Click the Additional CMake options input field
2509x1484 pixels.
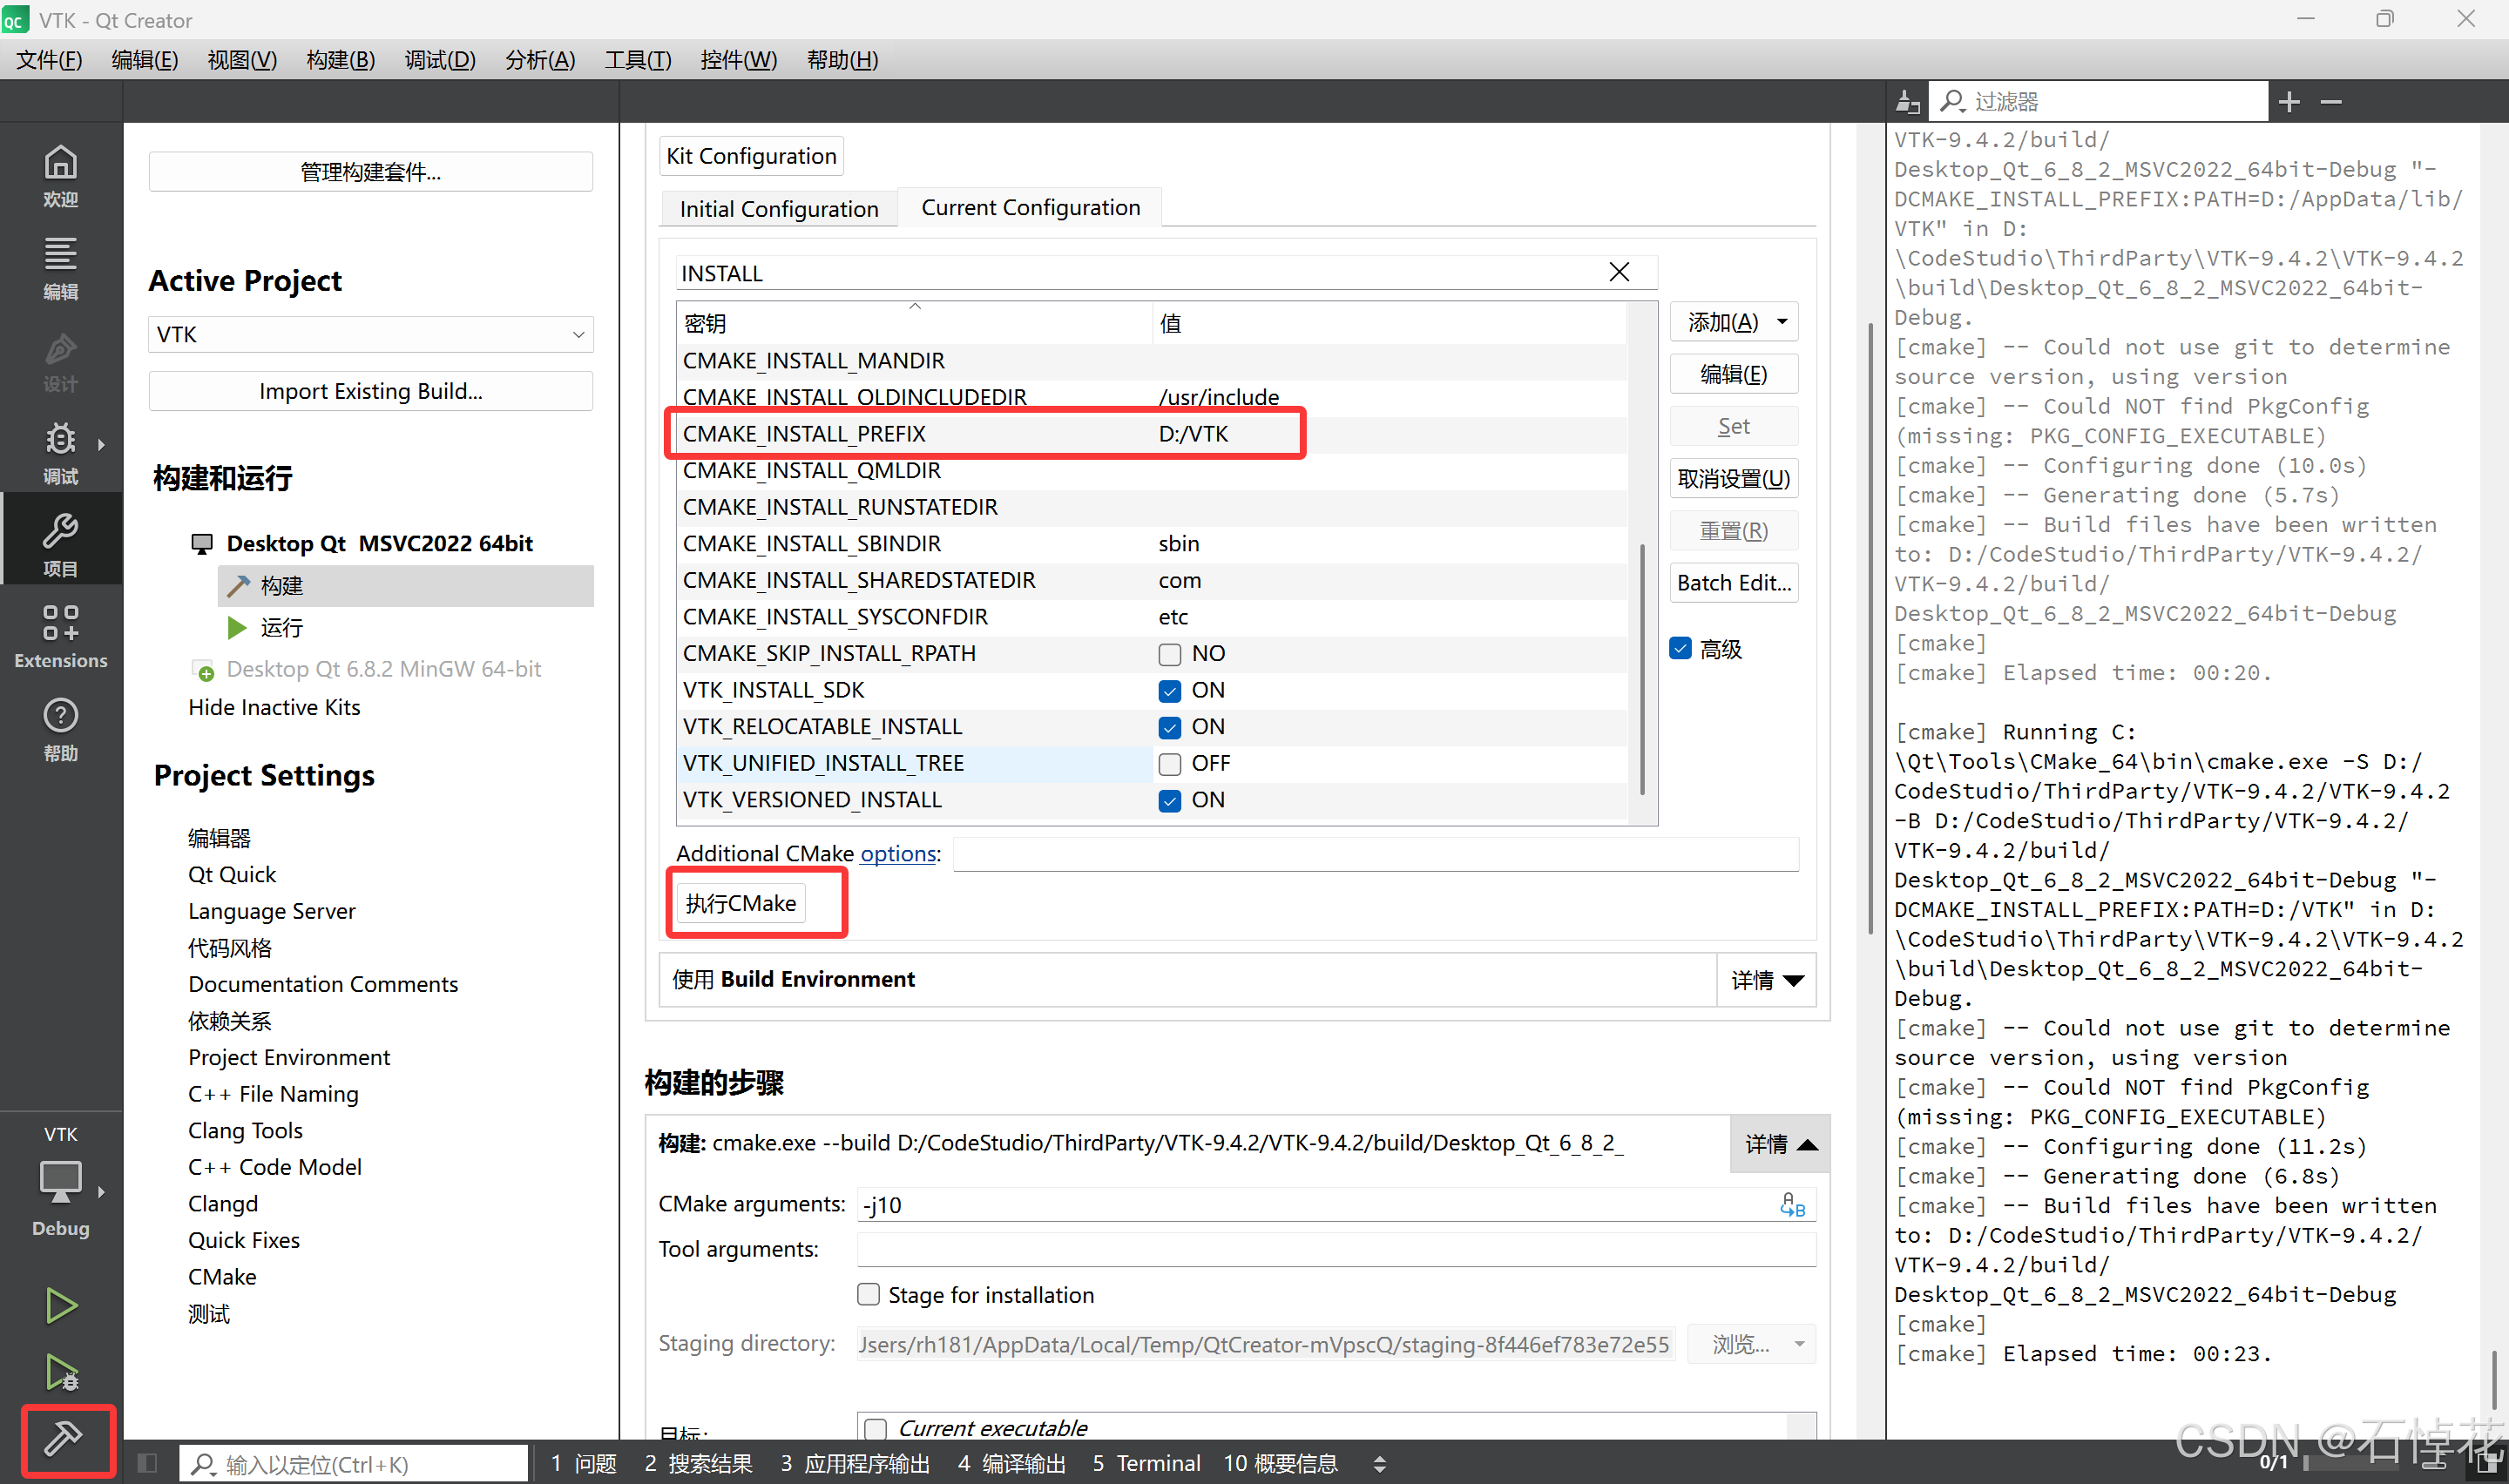point(1375,854)
